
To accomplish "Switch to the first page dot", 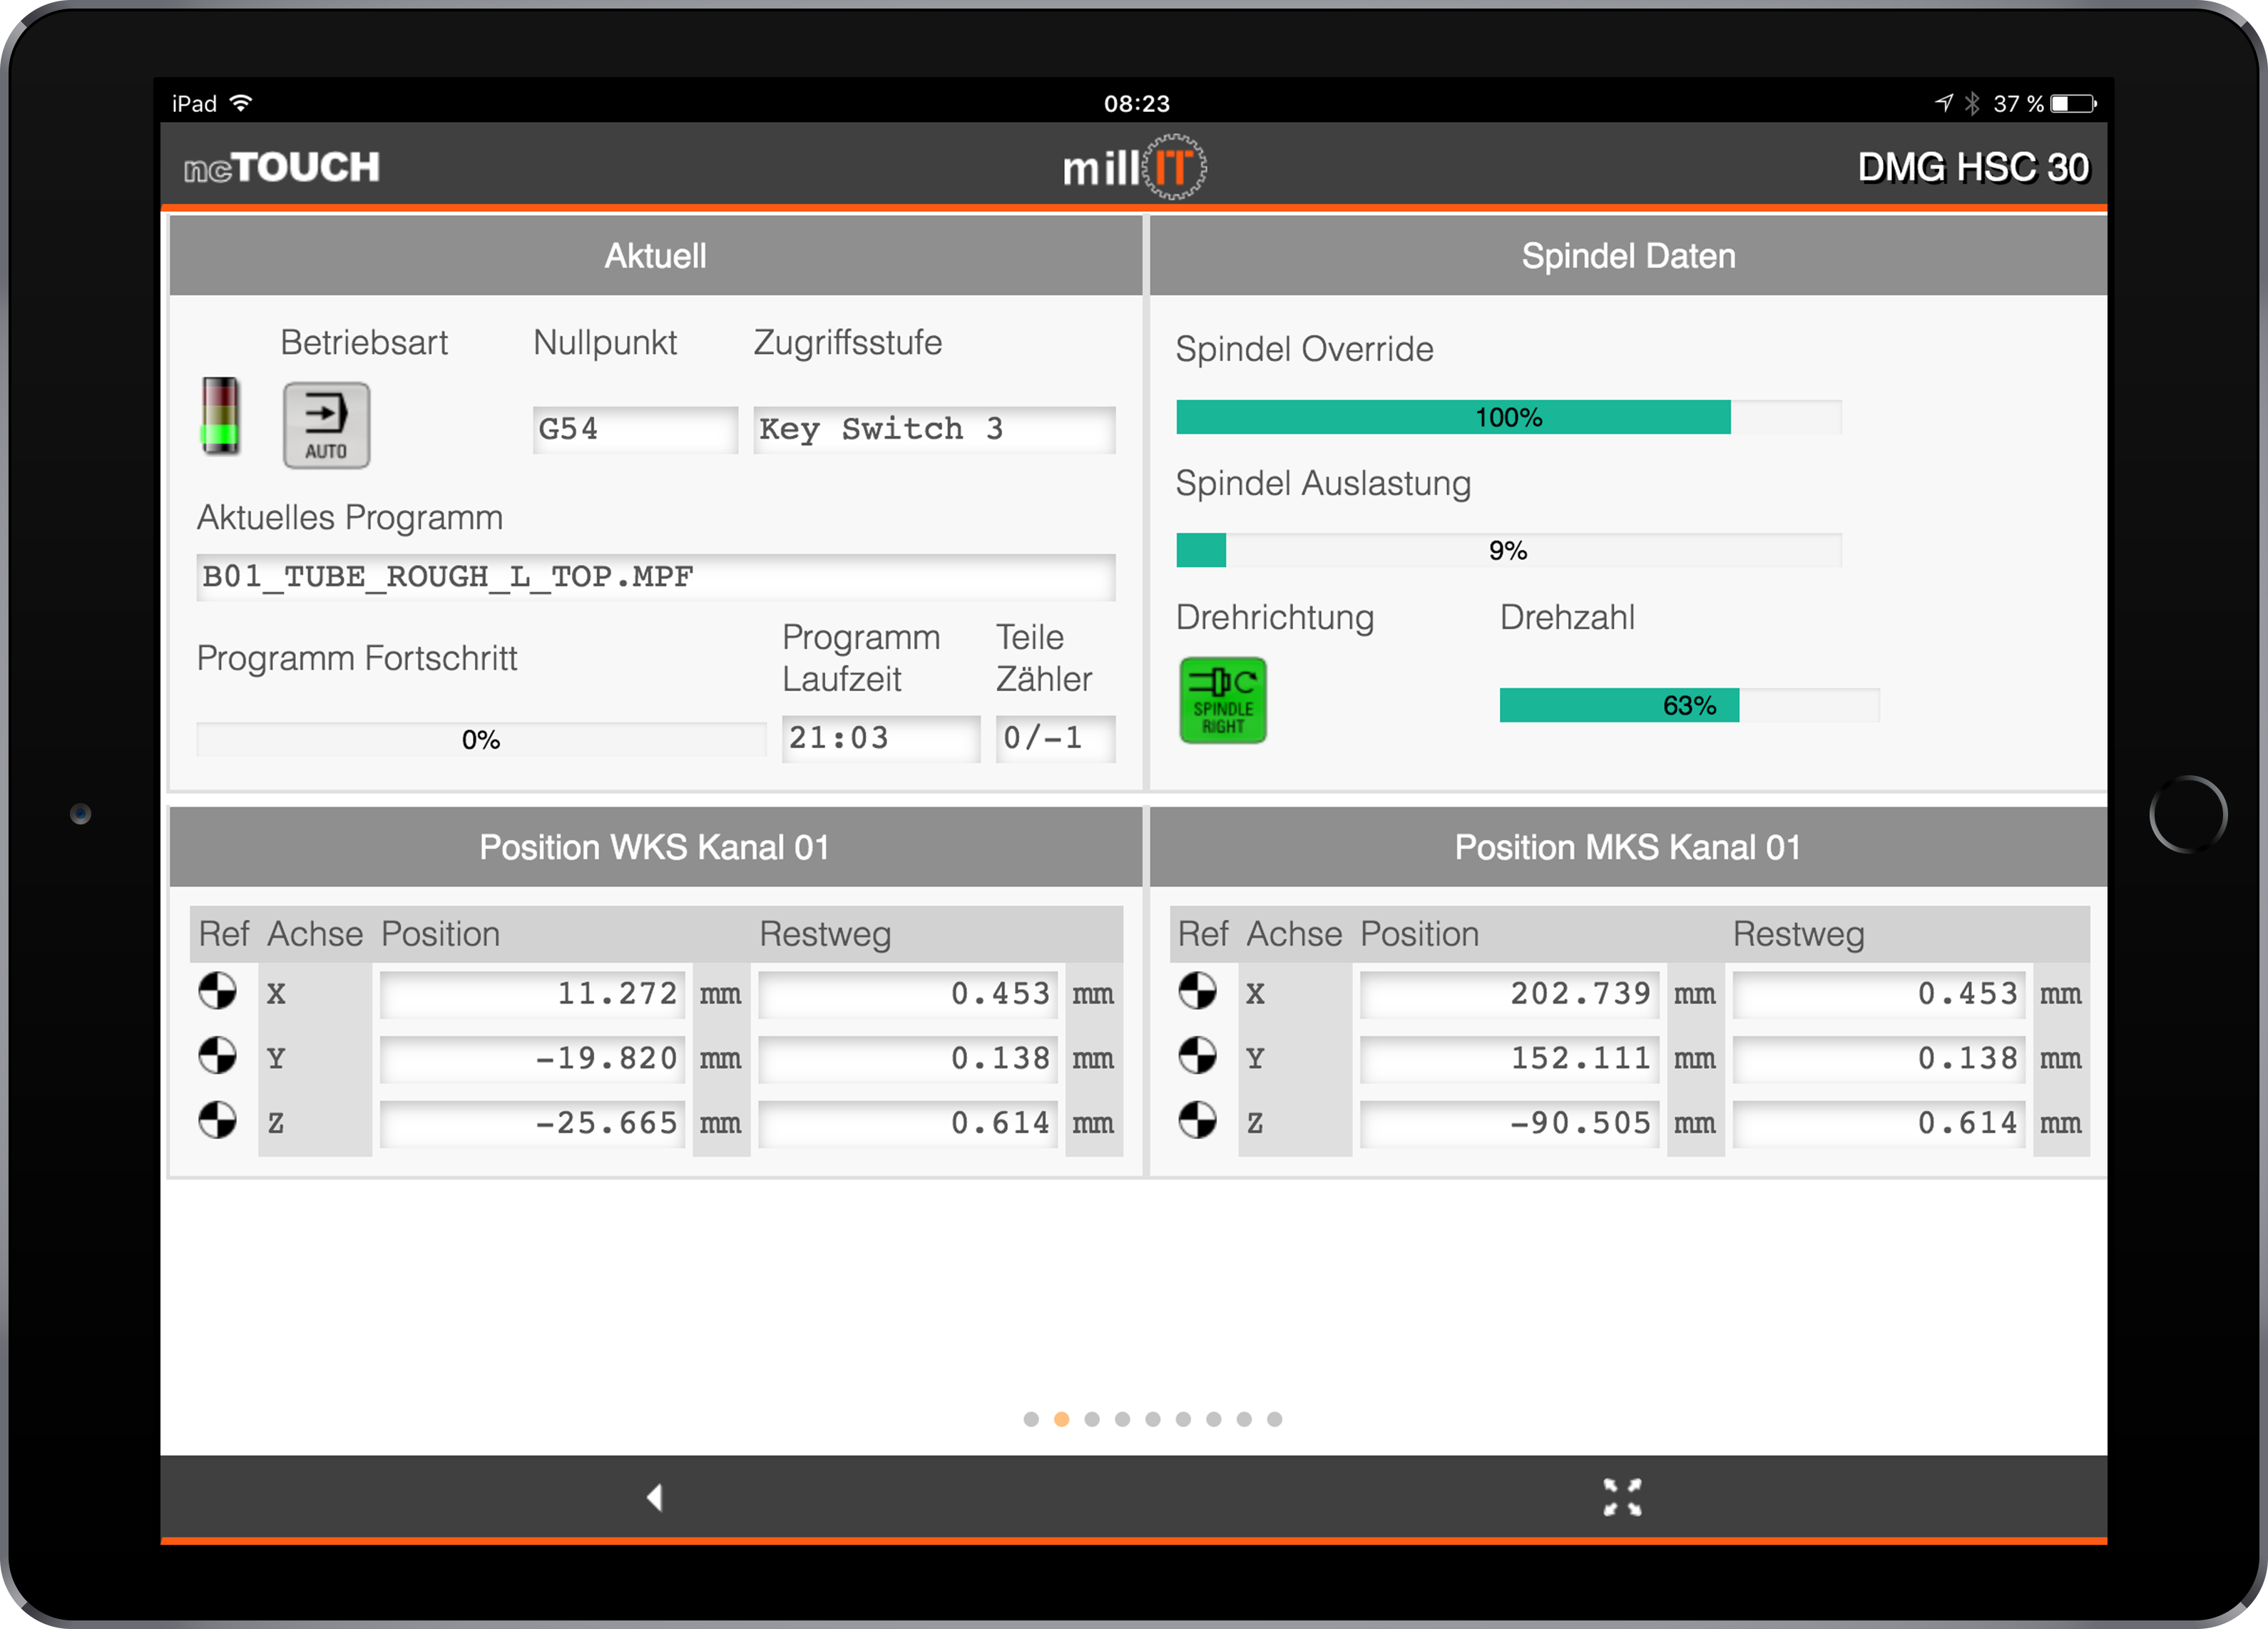I will [x=1031, y=1419].
